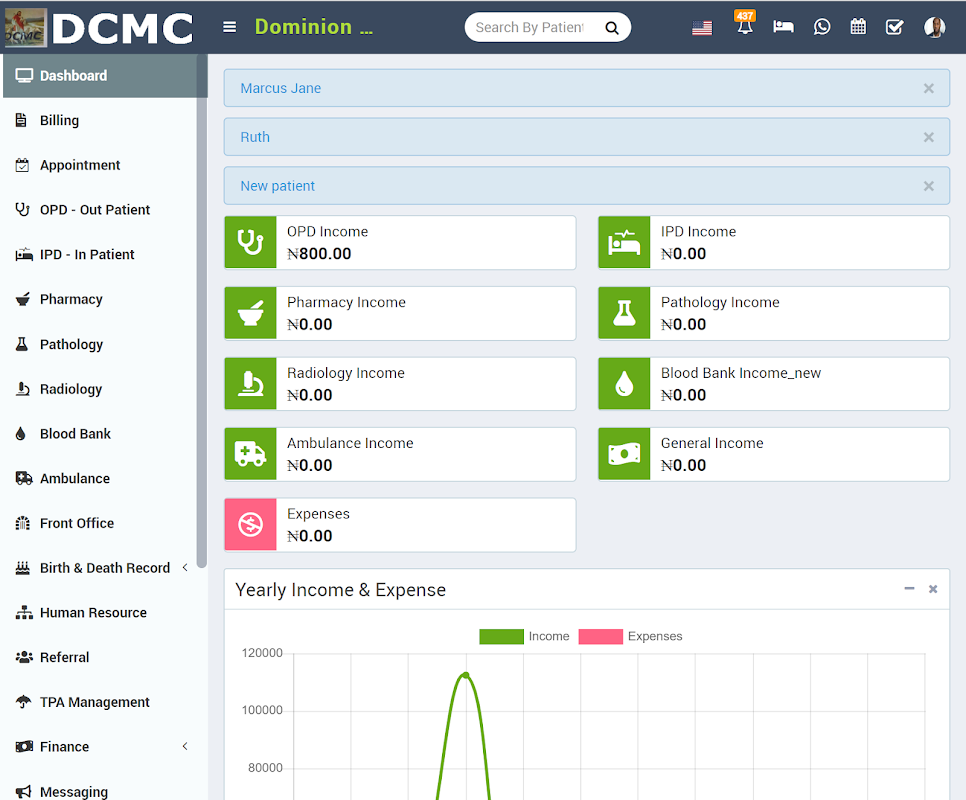This screenshot has width=966, height=800.
Task: Open the task checklist icon
Action: (x=895, y=27)
